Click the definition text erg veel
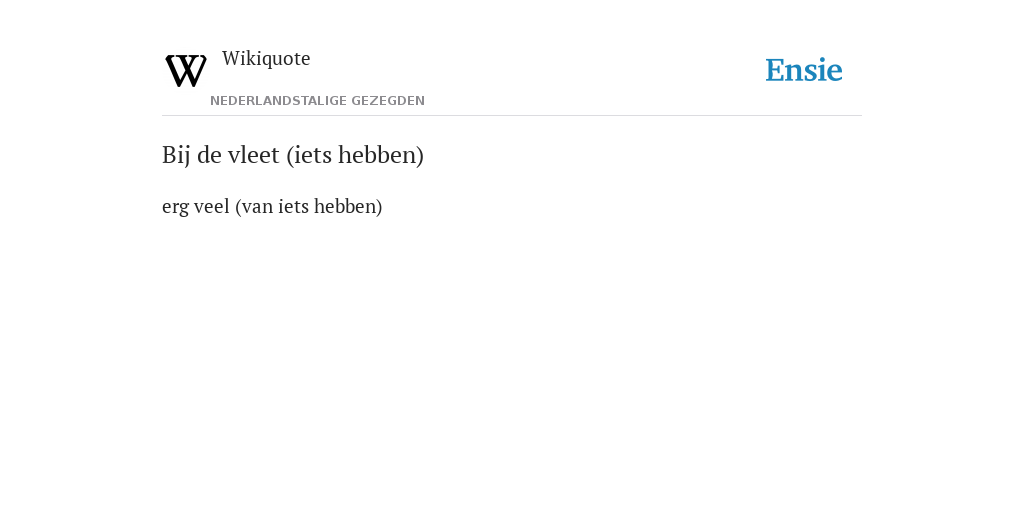Viewport: 1024px width, 512px height. click(196, 206)
